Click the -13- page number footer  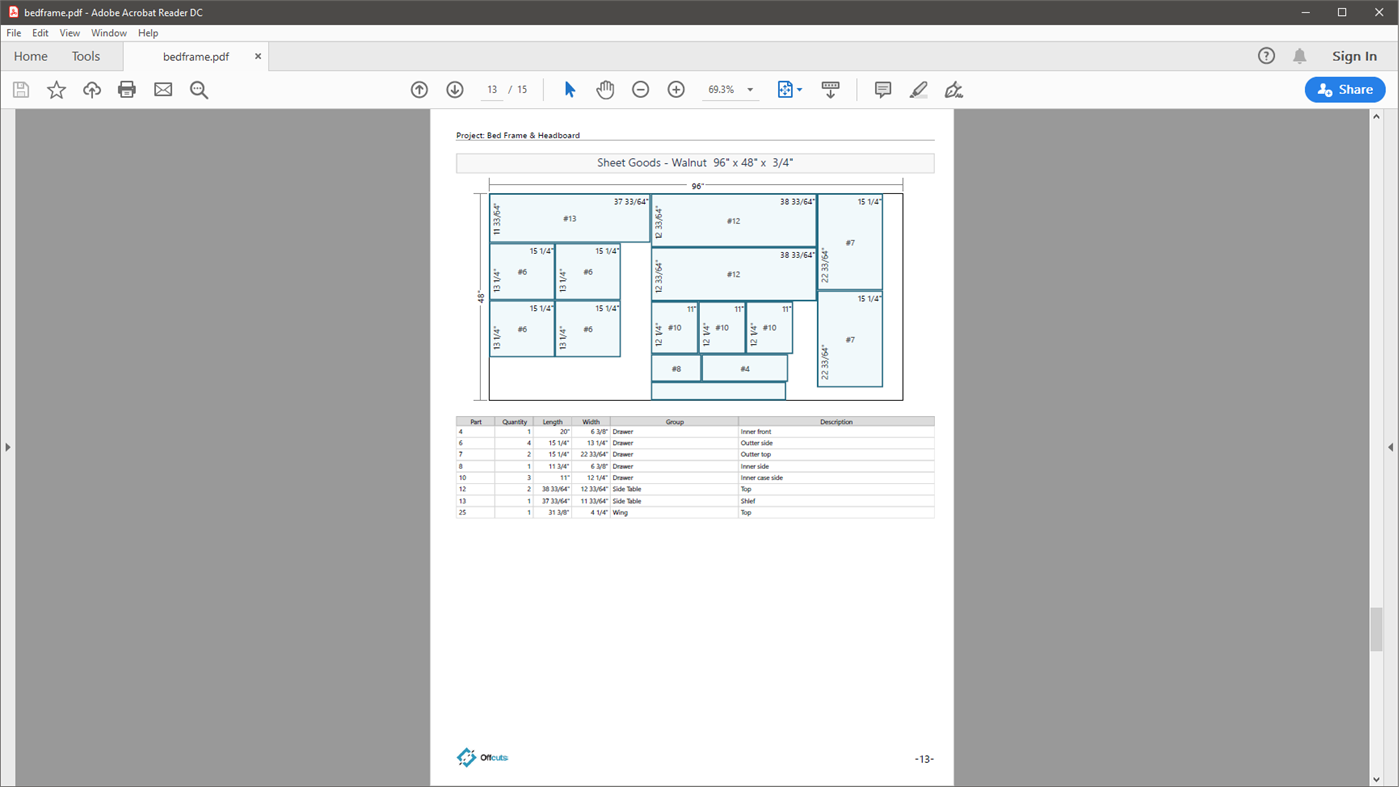tap(924, 759)
